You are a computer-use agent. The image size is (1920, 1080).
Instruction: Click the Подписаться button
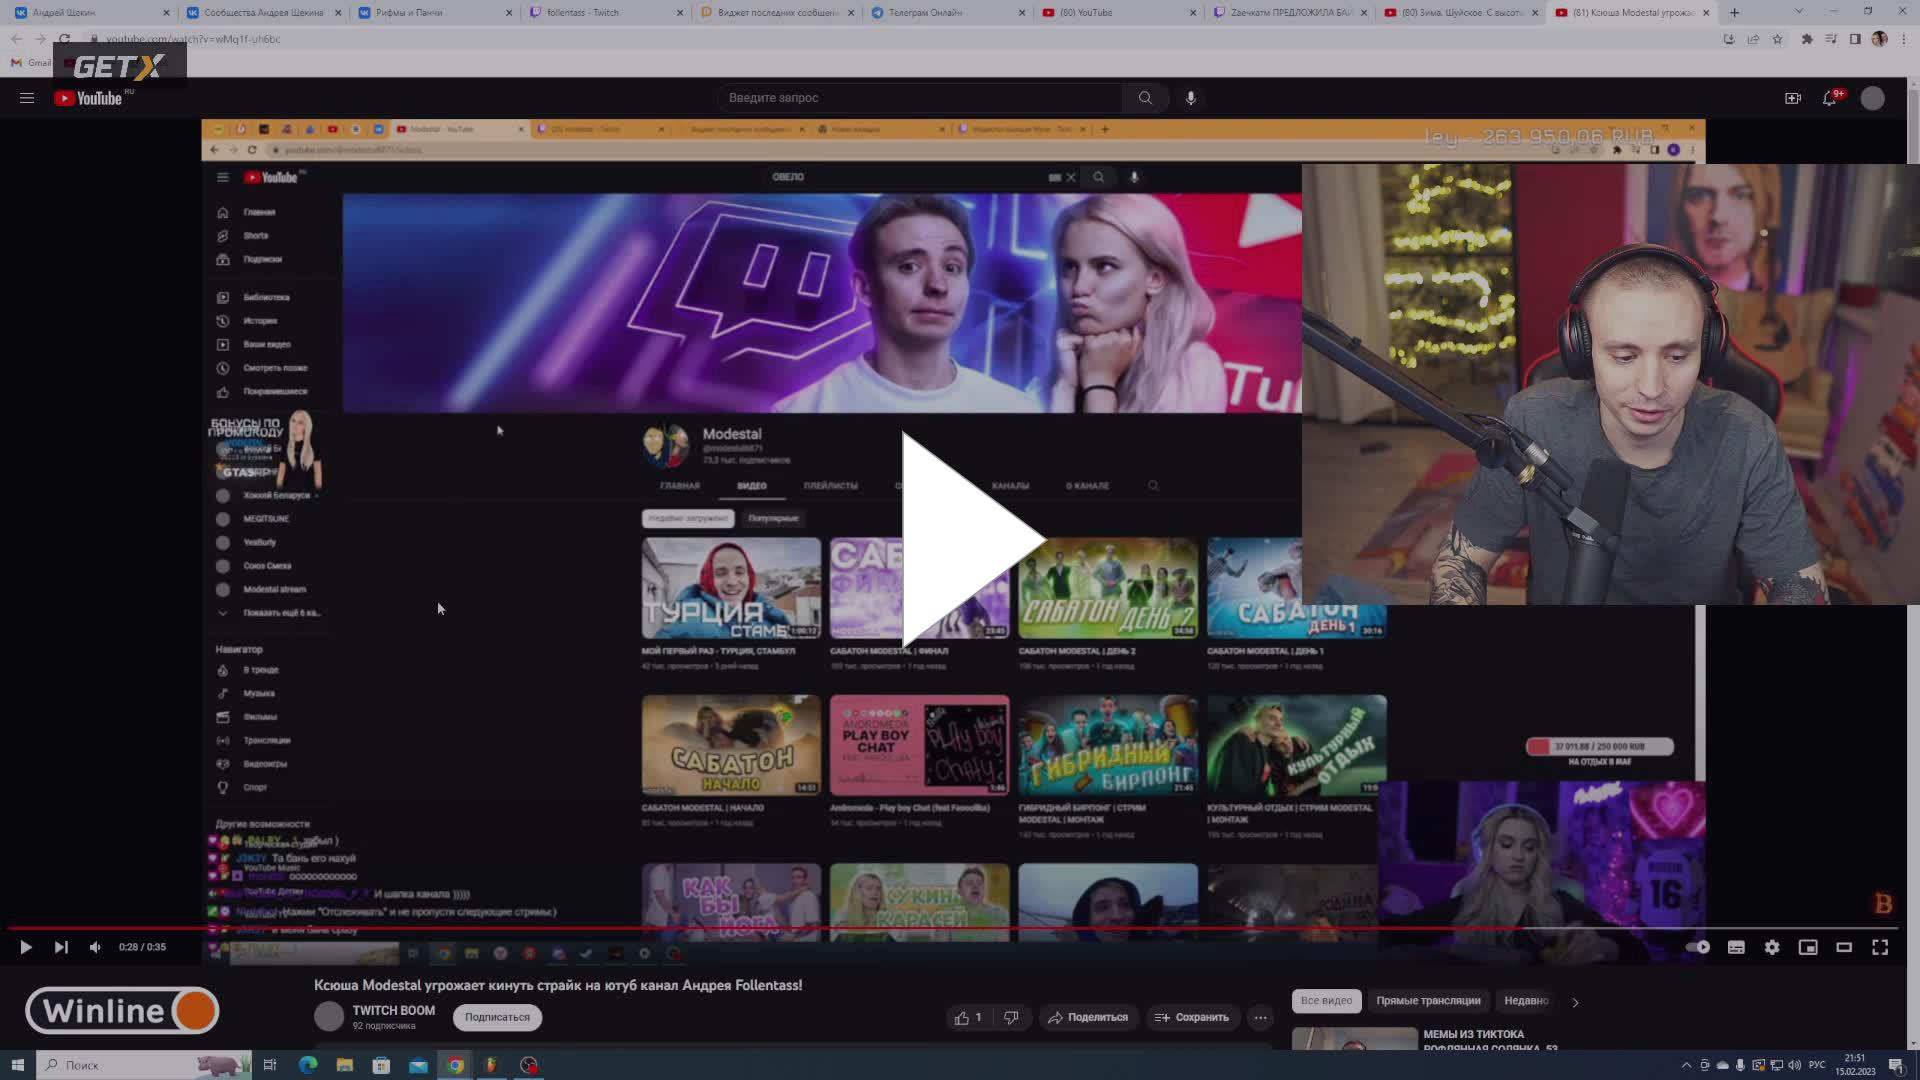pyautogui.click(x=497, y=1017)
